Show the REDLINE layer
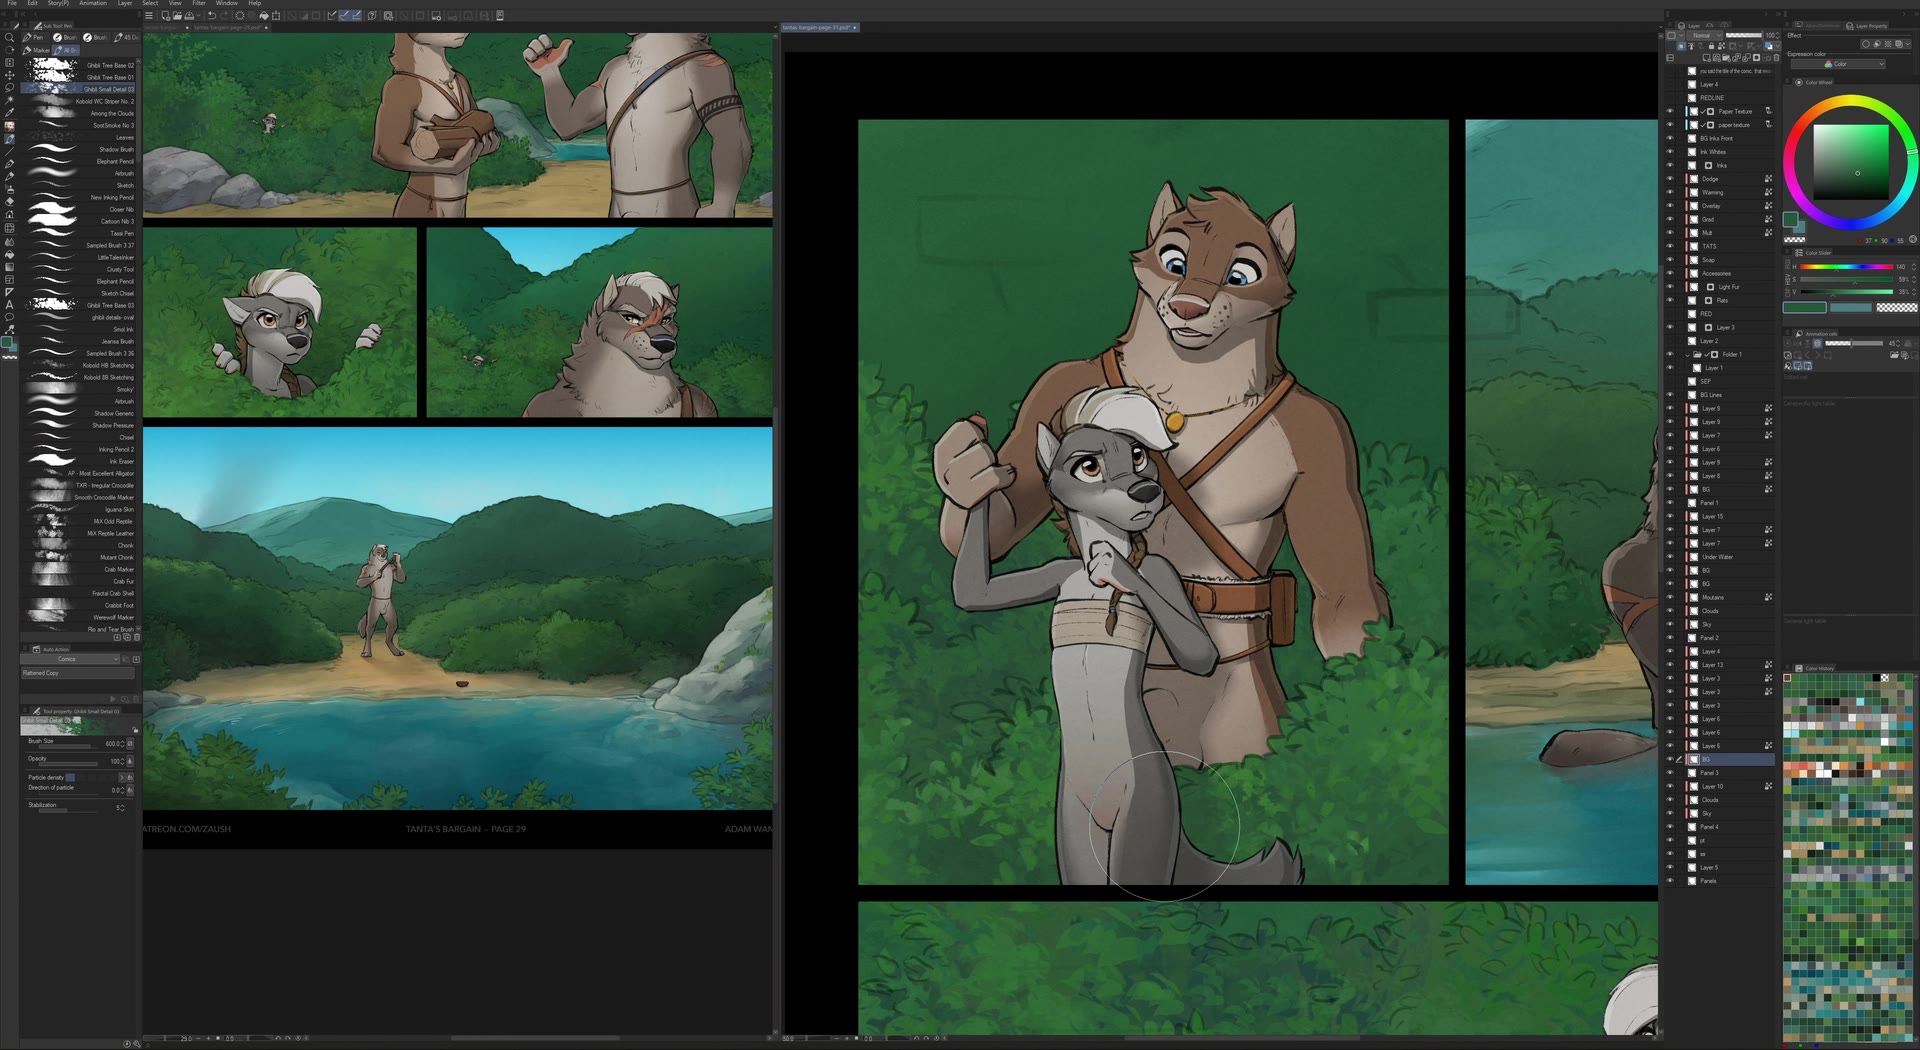The width and height of the screenshot is (1920, 1050). click(1669, 98)
